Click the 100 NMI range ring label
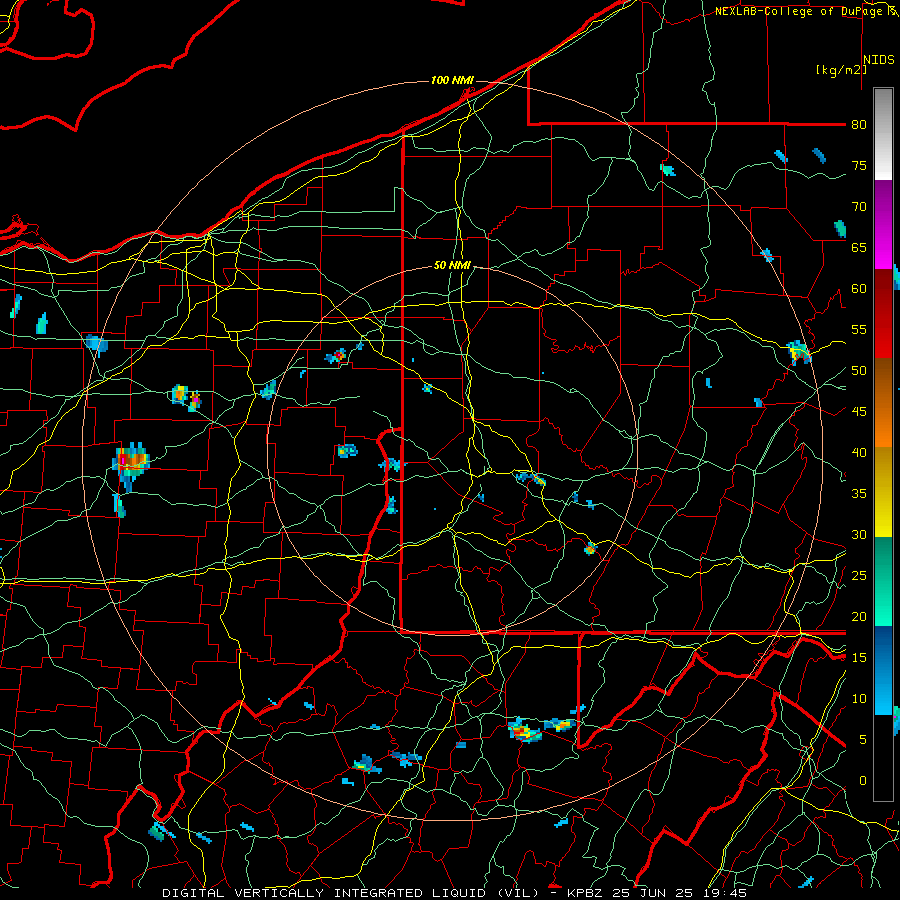The height and width of the screenshot is (900, 900). (x=452, y=80)
